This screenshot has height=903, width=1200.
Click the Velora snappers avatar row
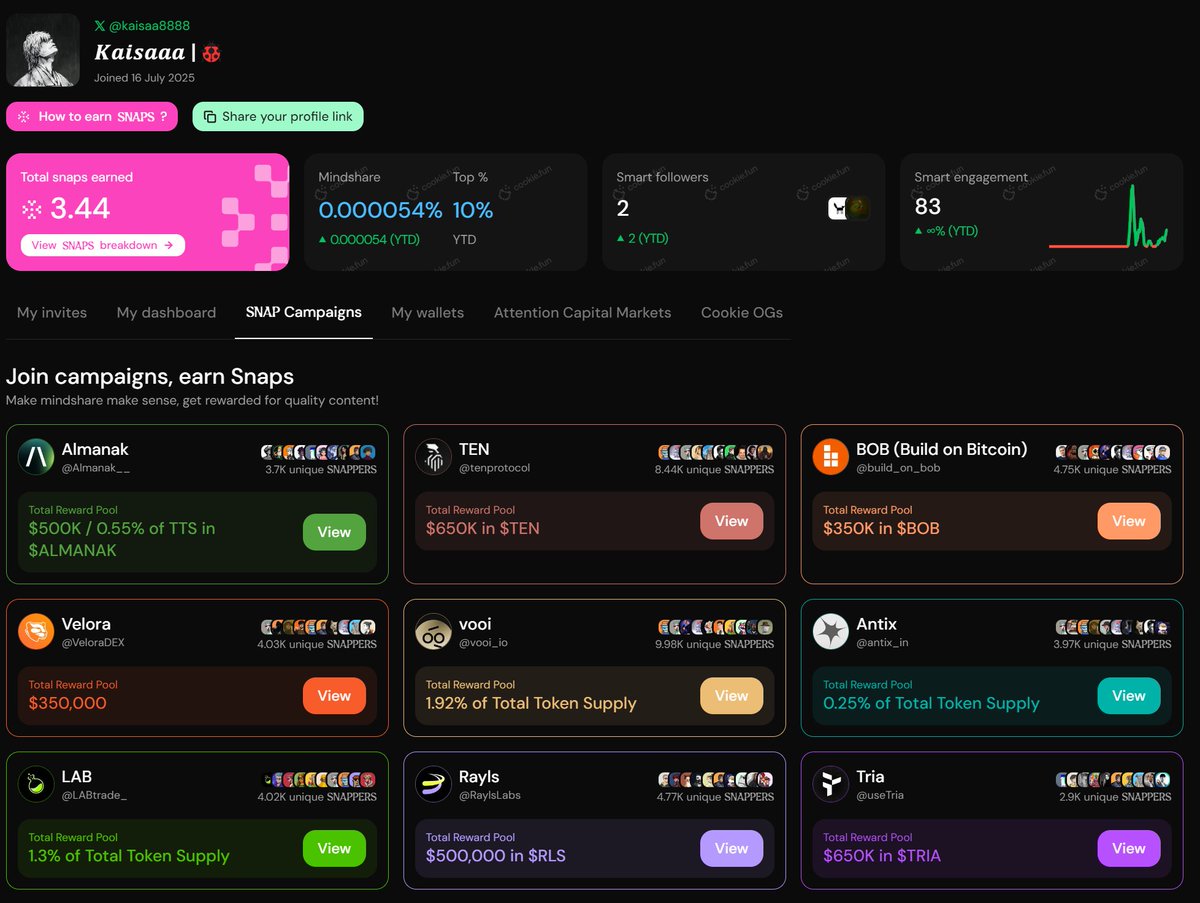pyautogui.click(x=319, y=627)
